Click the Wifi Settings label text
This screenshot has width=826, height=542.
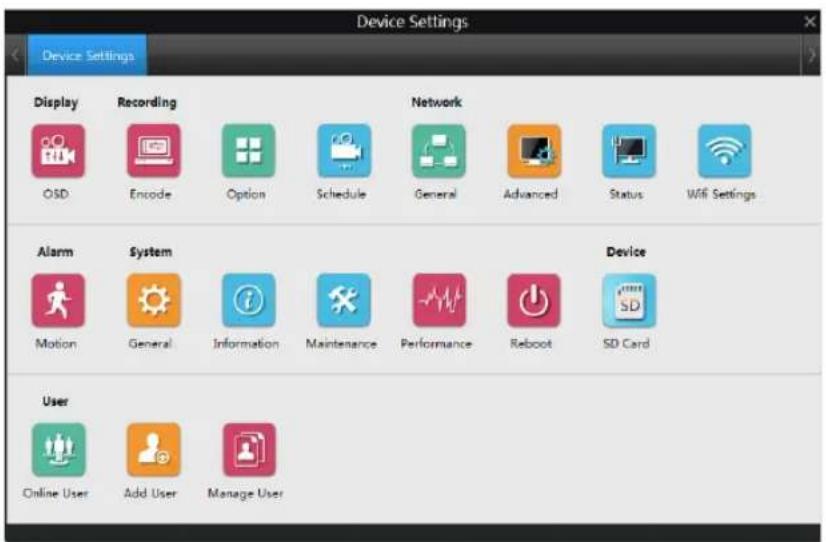click(721, 194)
